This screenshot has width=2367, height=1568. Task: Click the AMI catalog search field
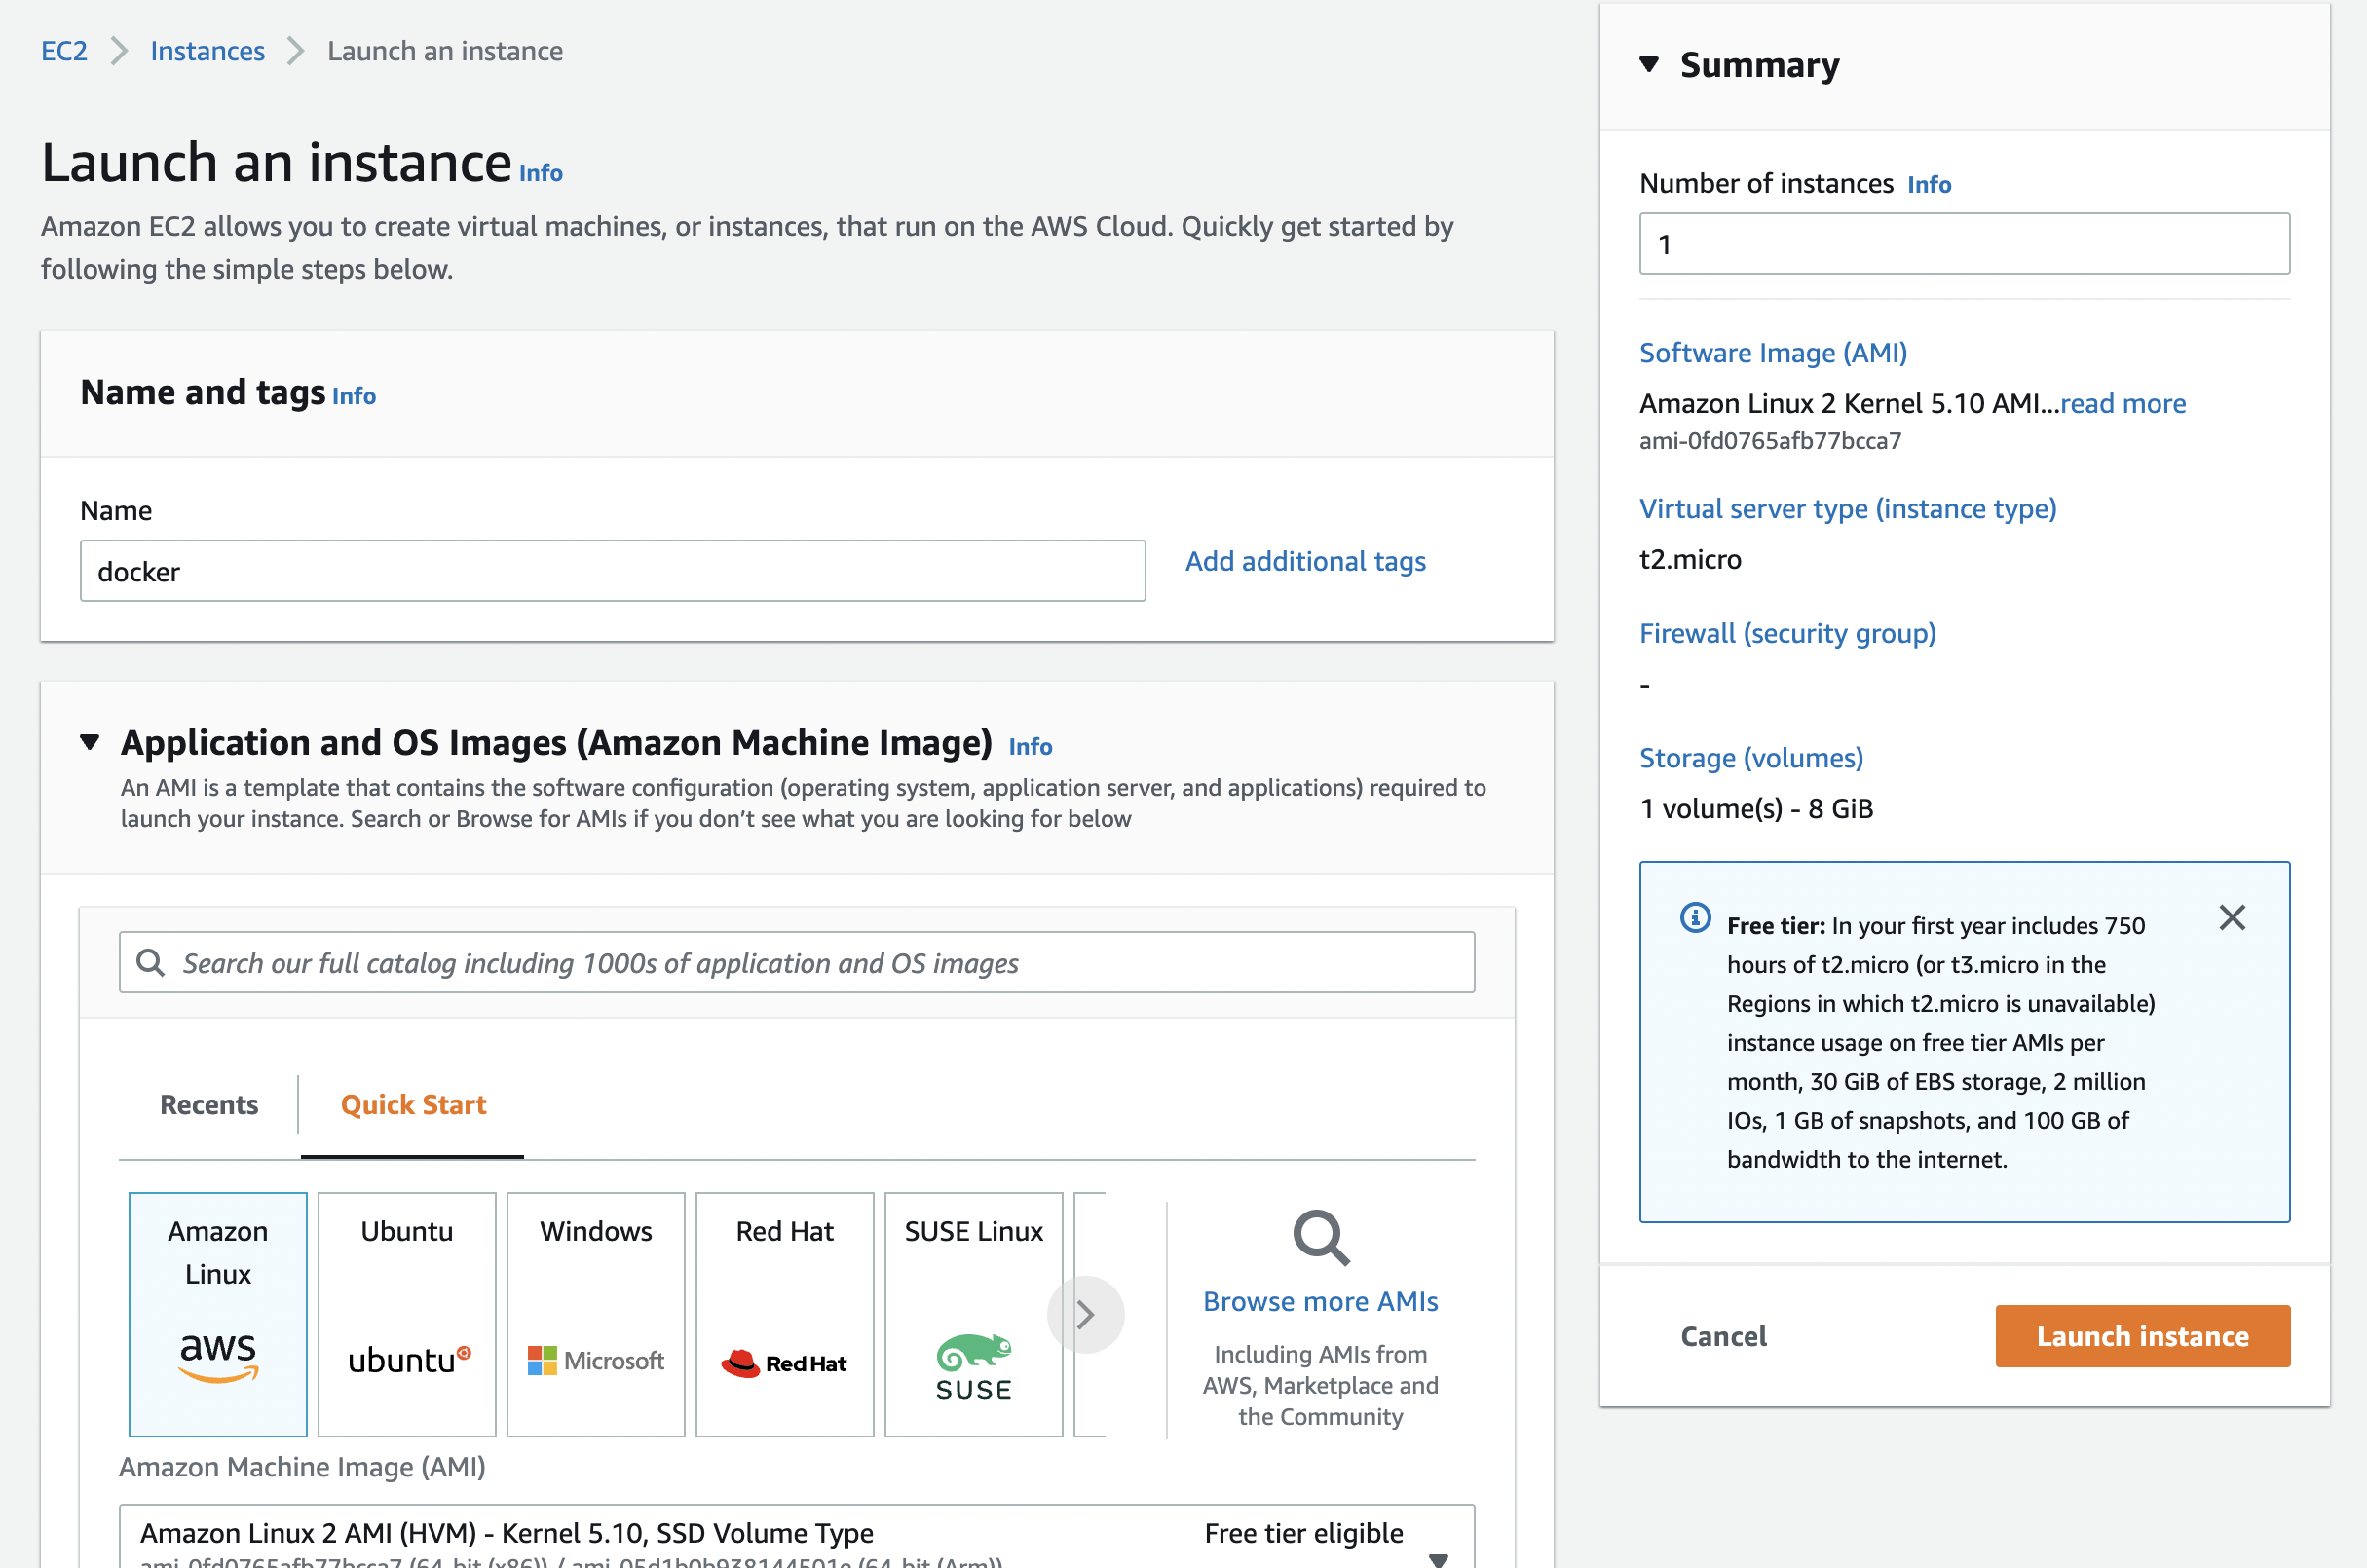[x=796, y=962]
